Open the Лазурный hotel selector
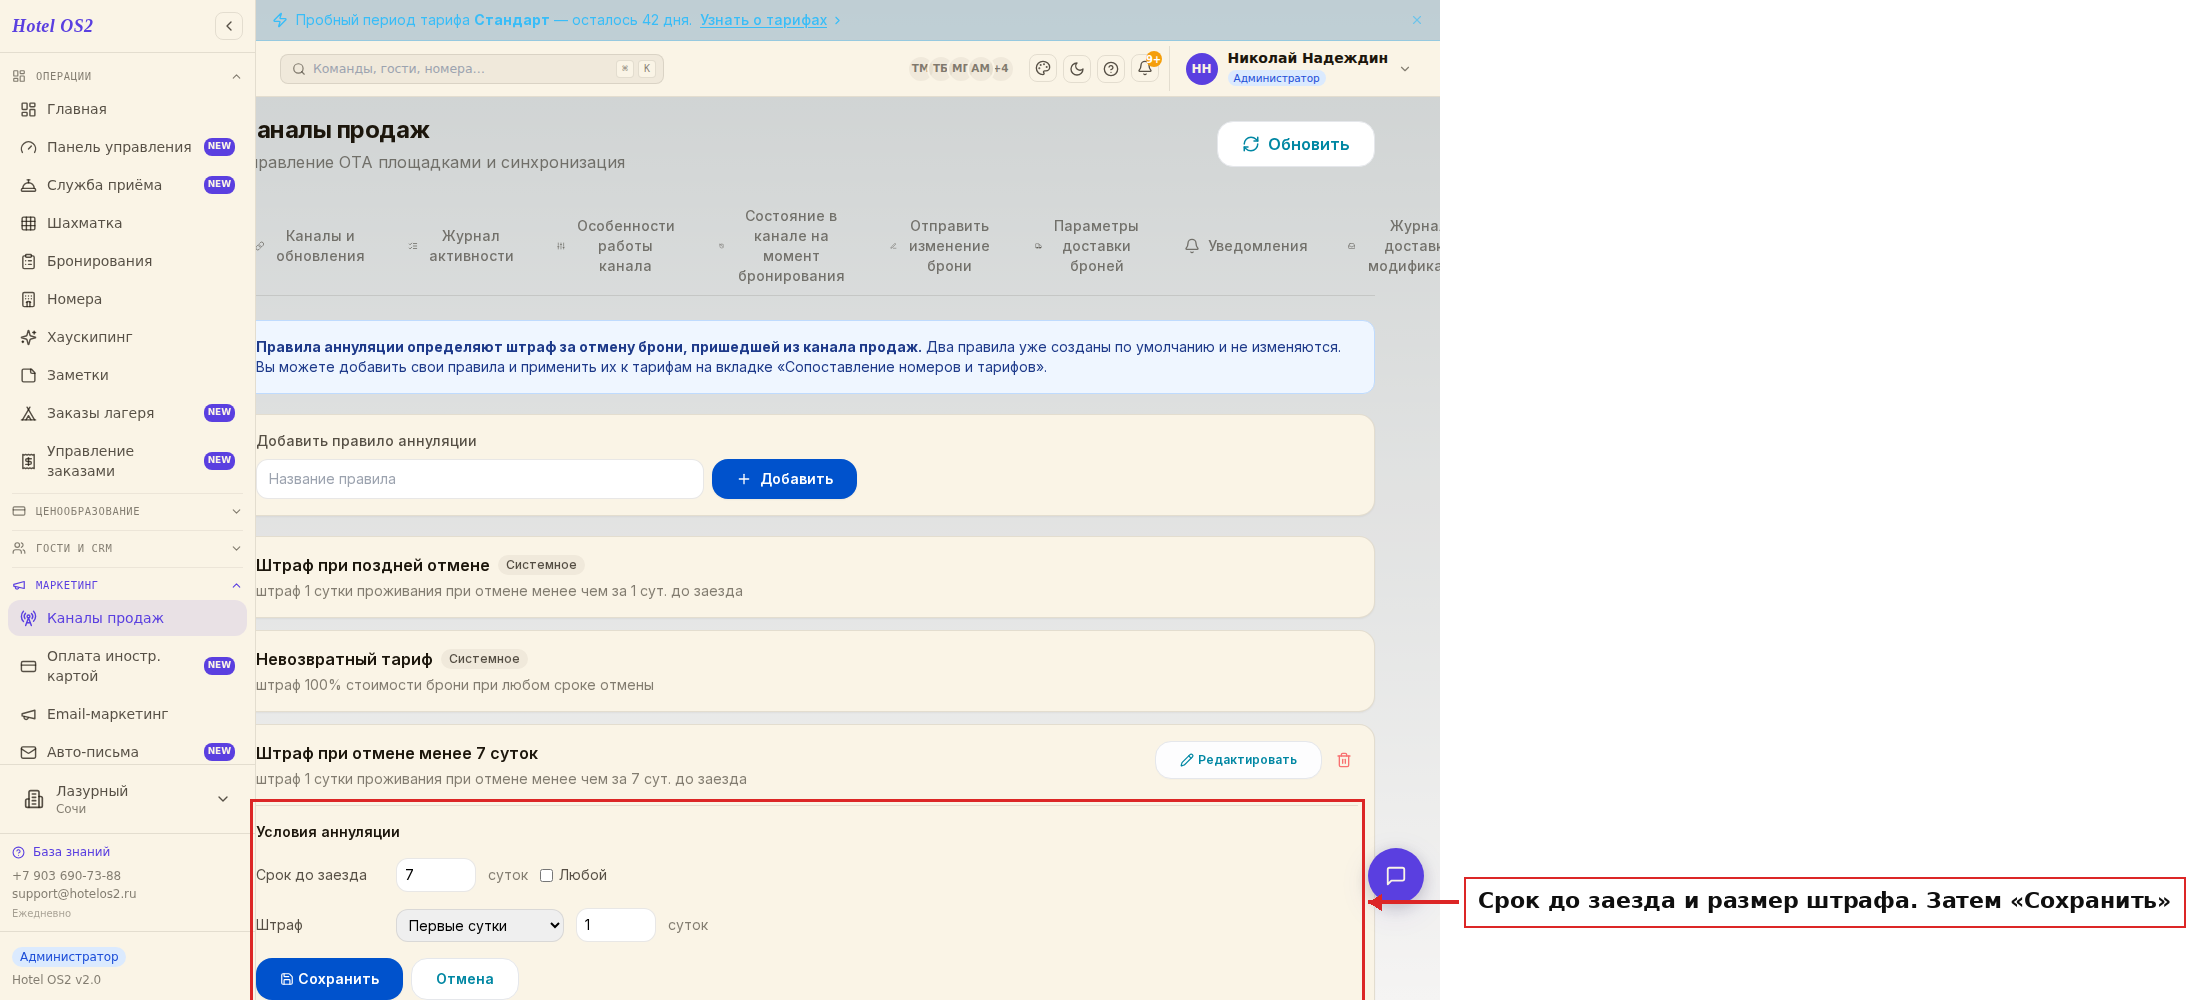2209x1000 pixels. pos(127,799)
